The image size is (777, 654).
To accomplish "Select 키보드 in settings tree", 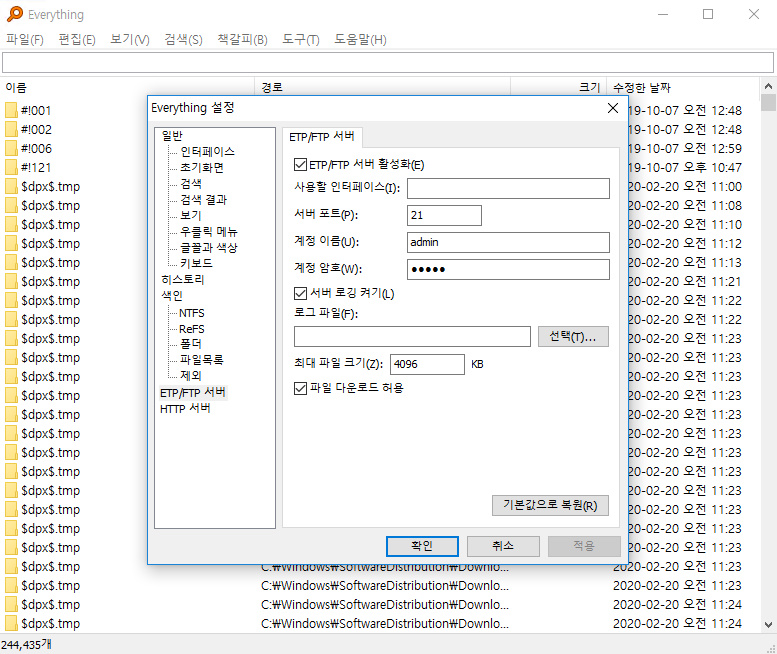I will point(196,263).
